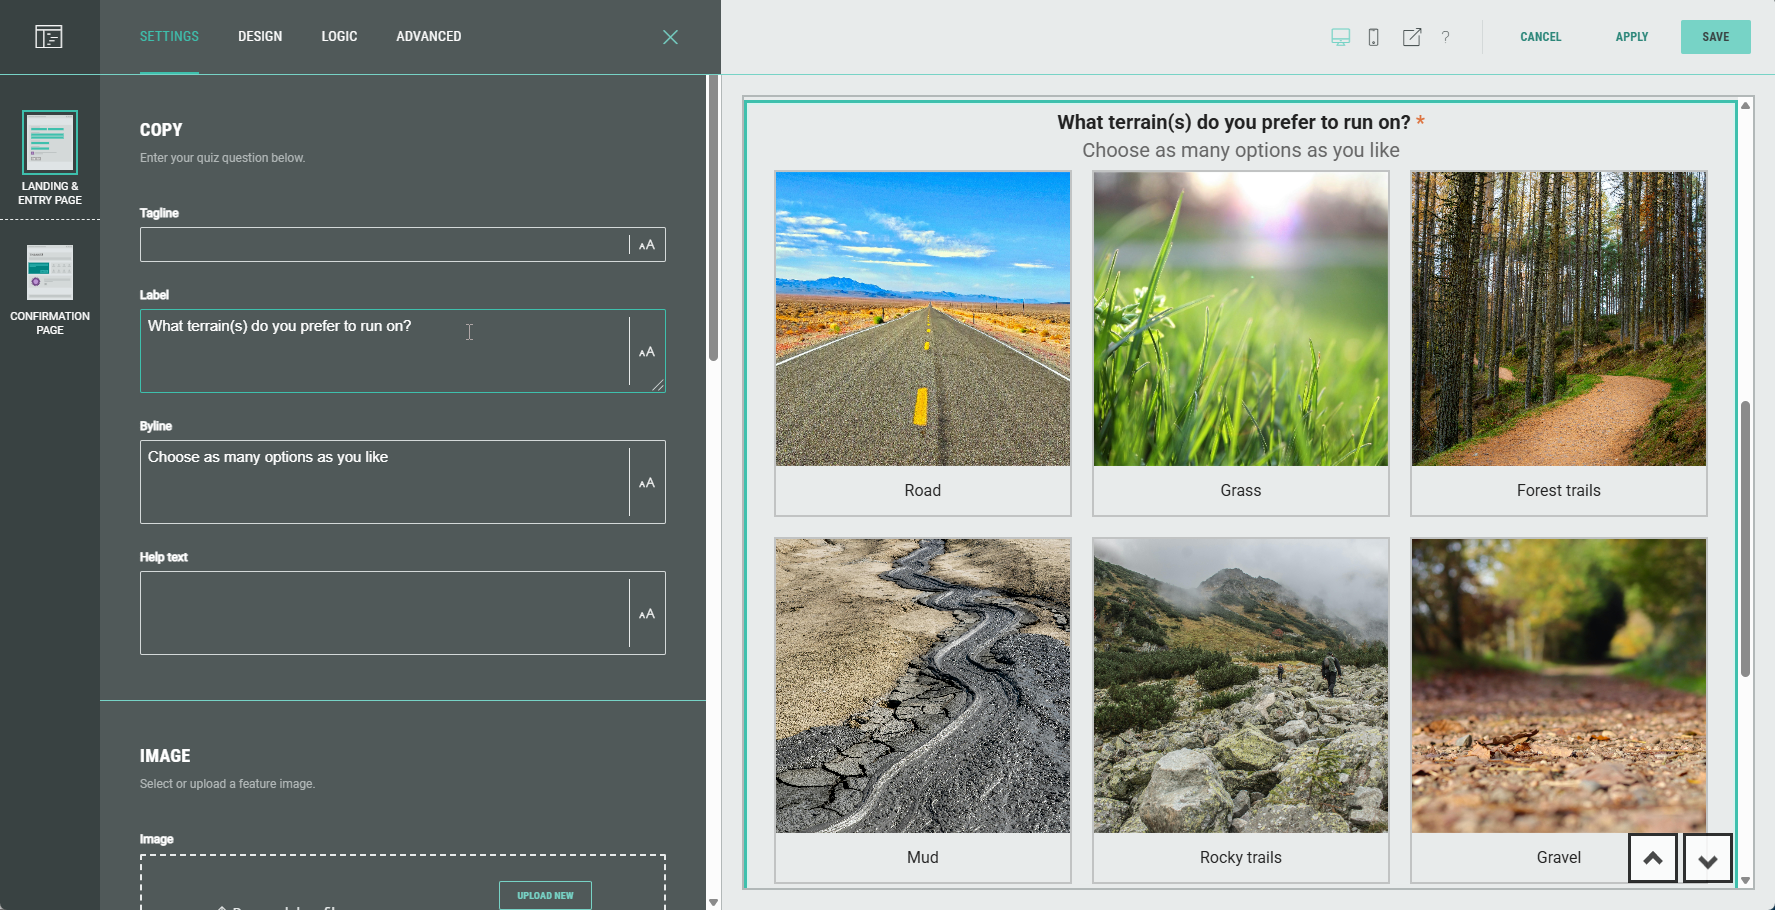Open the form layout icon in top-left corner
Image resolution: width=1775 pixels, height=910 pixels.
(x=49, y=37)
